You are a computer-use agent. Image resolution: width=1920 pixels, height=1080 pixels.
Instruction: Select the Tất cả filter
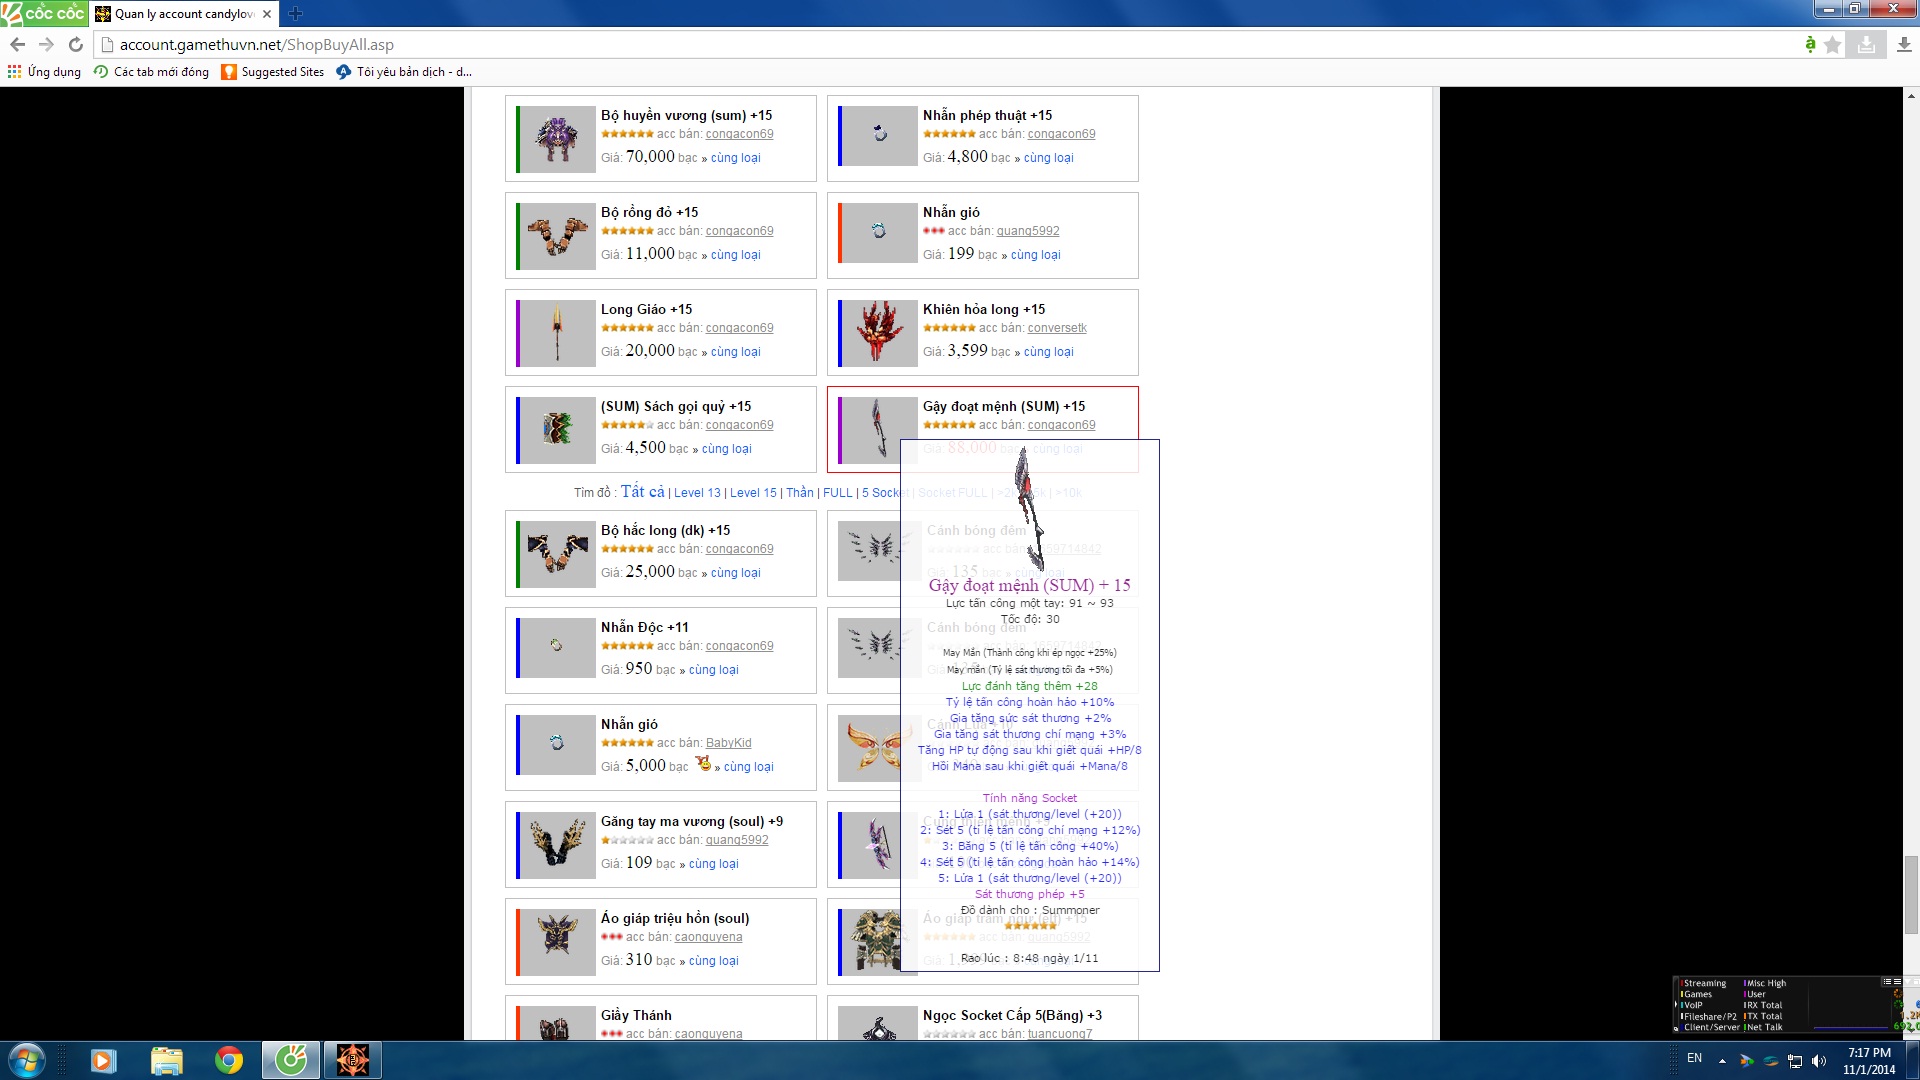[x=642, y=491]
